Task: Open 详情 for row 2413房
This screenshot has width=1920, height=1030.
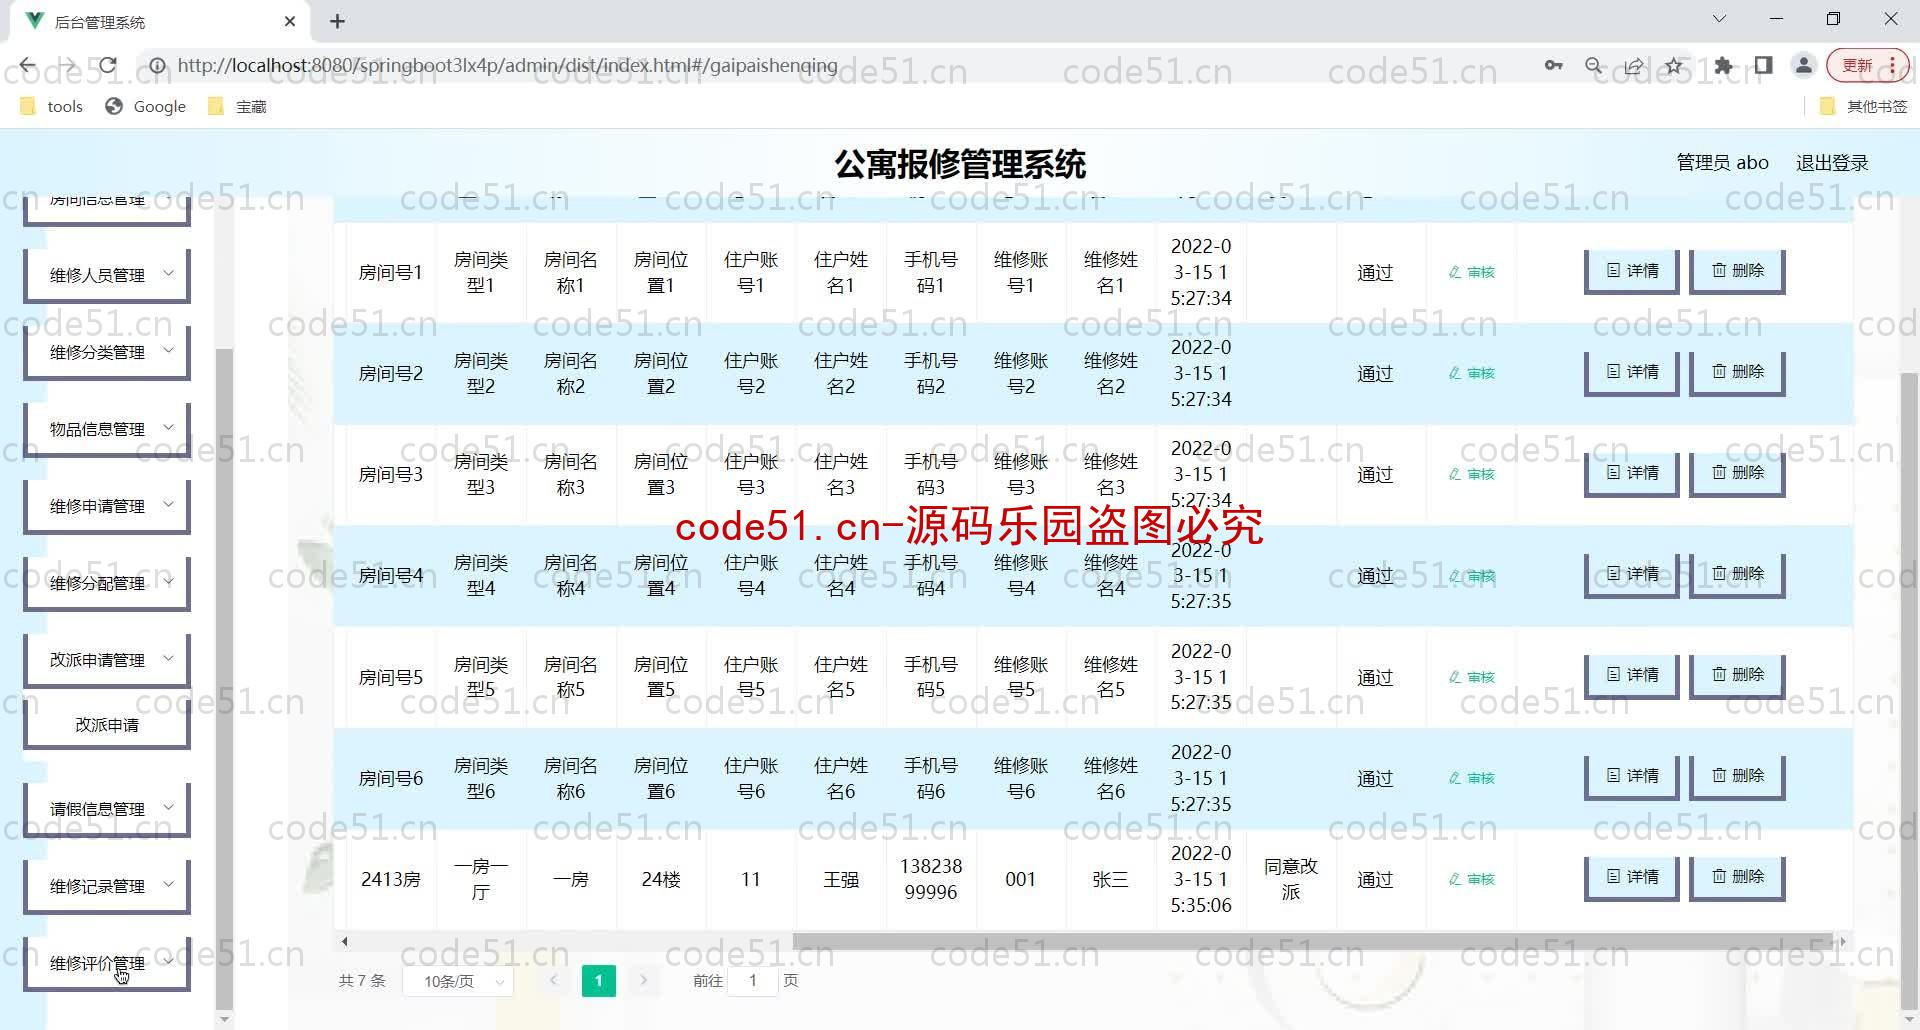Action: pos(1632,877)
